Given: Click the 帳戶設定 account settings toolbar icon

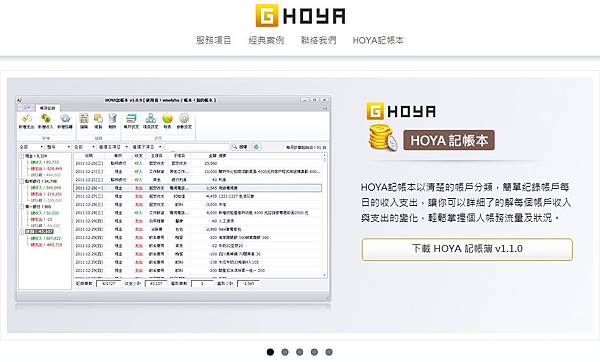Looking at the screenshot, I should point(131,121).
